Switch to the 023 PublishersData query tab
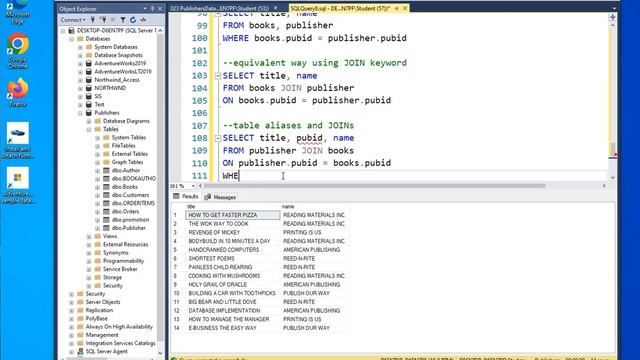Screen dimensions: 640x360 click(220, 8)
